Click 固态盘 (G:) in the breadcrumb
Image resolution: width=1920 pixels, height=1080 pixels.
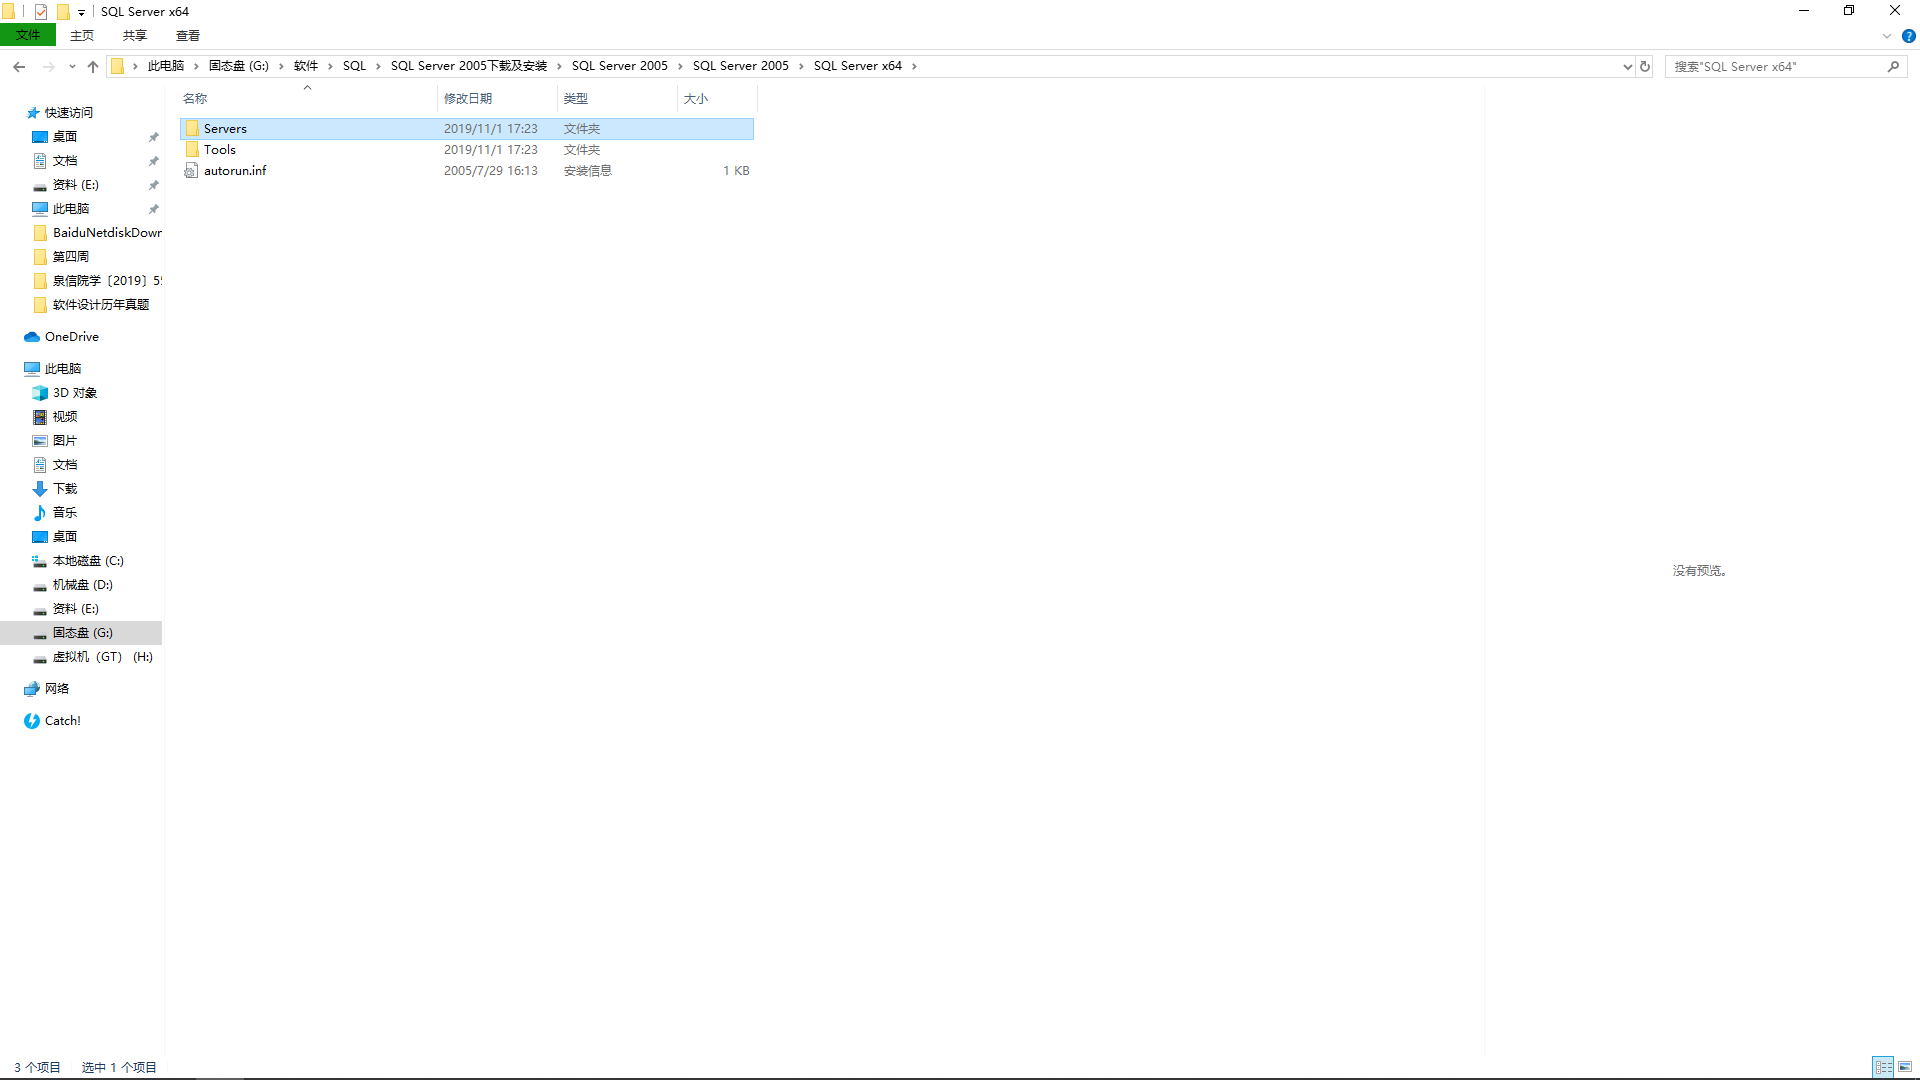(x=239, y=66)
